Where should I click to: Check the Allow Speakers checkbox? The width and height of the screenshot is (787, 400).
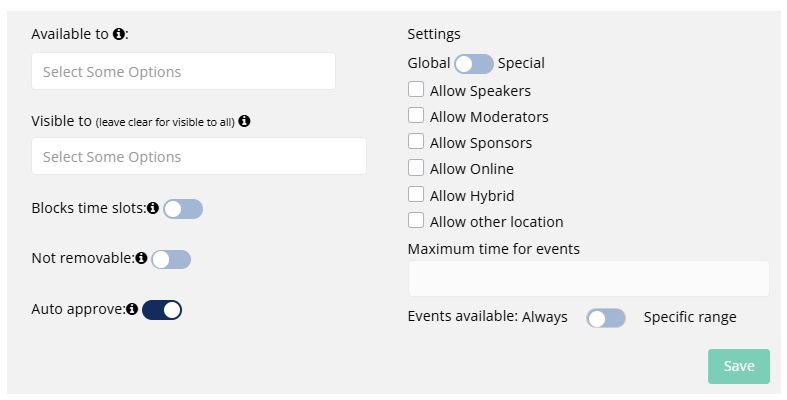pyautogui.click(x=416, y=90)
